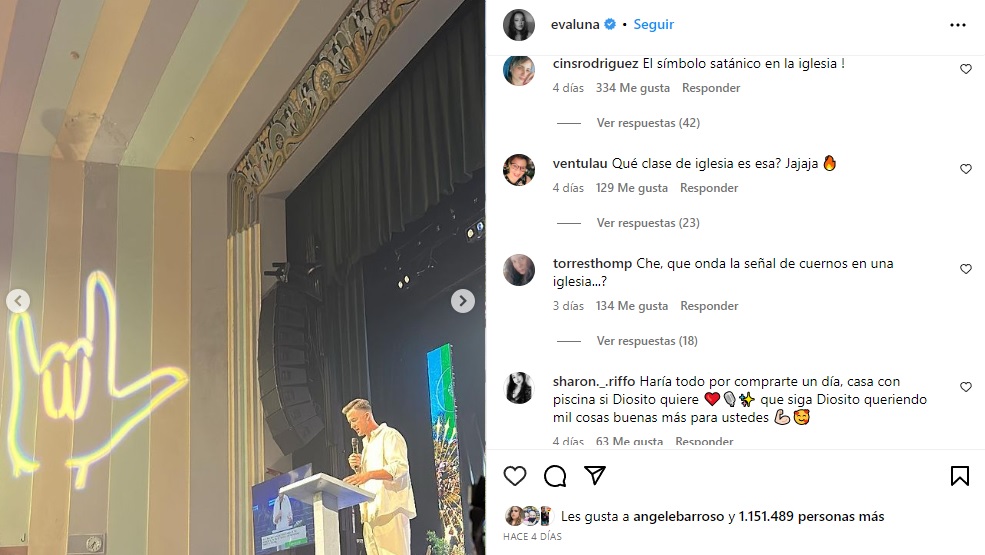Open the comment bubble icon

point(555,476)
